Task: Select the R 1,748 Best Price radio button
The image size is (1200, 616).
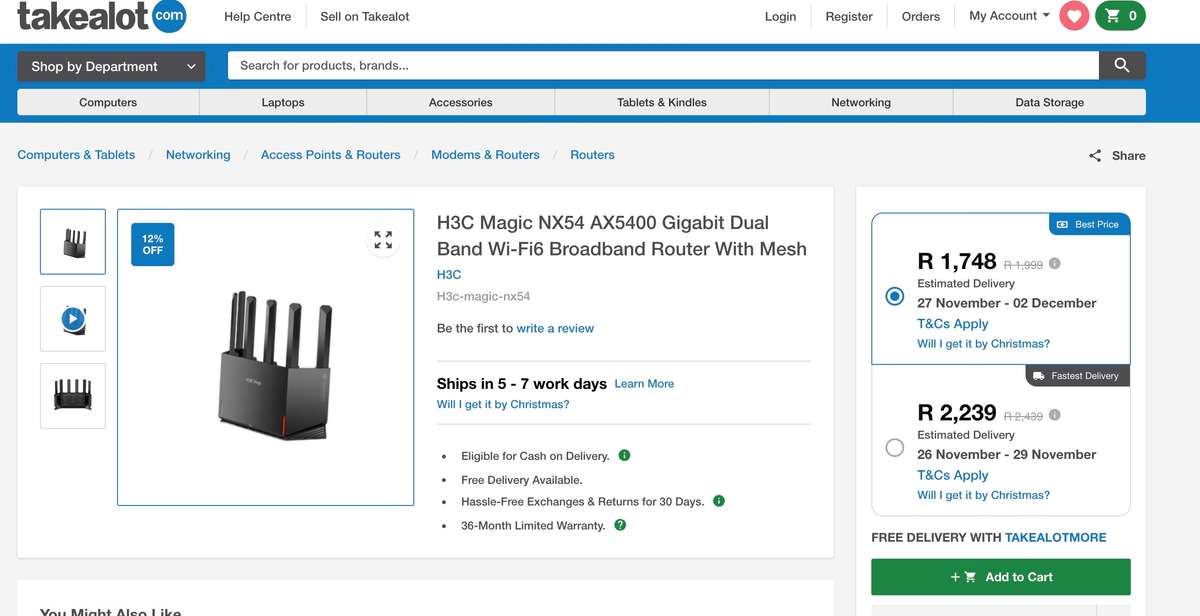Action: point(895,296)
